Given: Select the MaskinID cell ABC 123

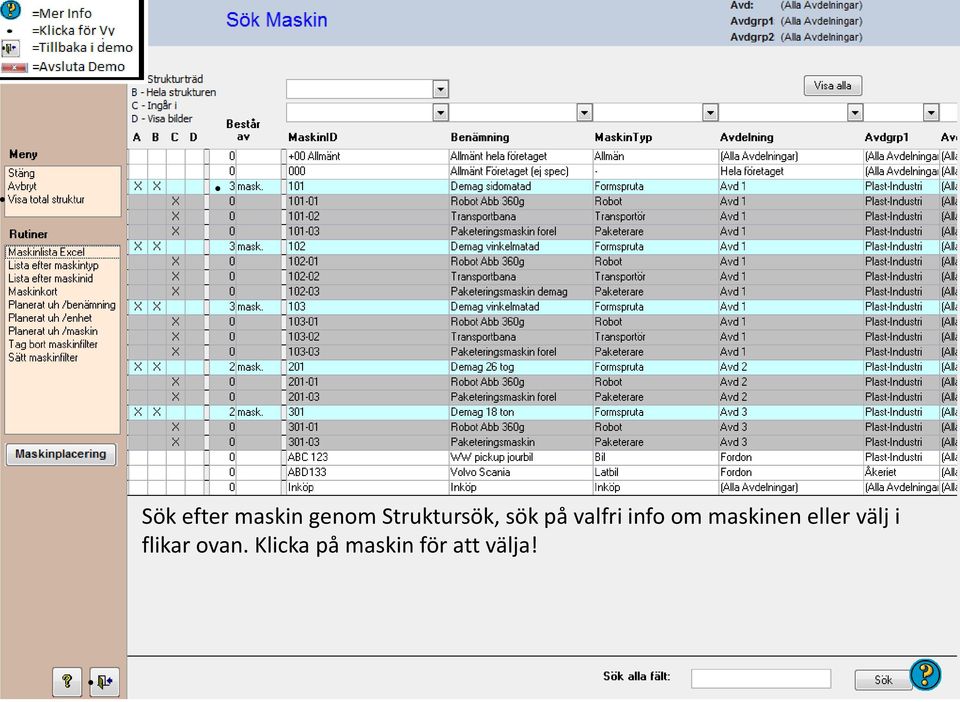Looking at the screenshot, I should (x=367, y=457).
